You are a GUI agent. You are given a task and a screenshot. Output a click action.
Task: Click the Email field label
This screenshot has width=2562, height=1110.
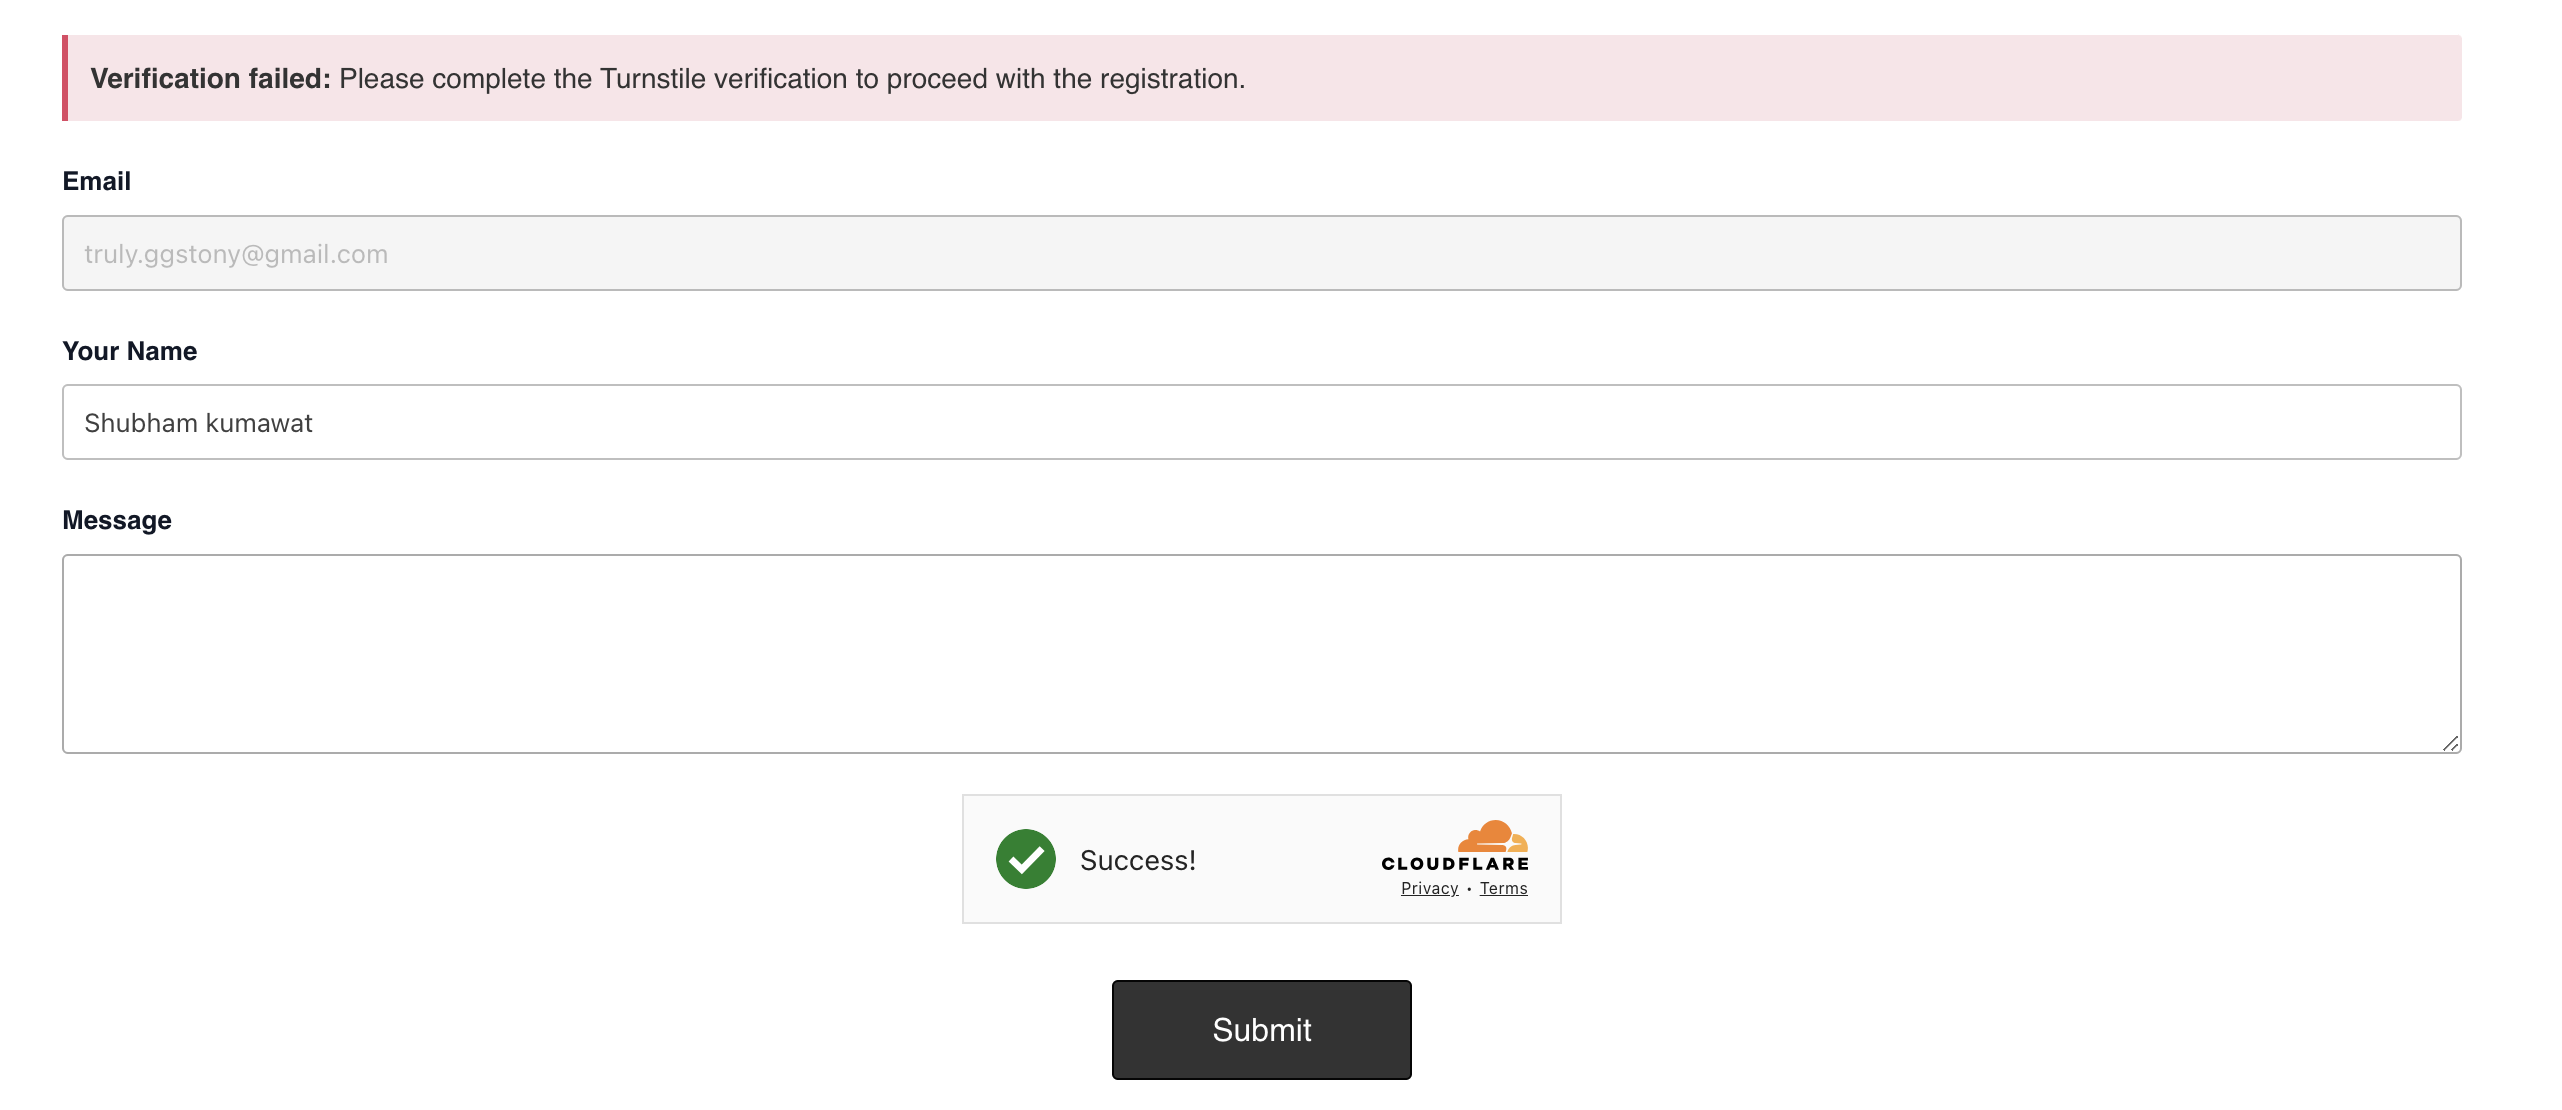97,181
